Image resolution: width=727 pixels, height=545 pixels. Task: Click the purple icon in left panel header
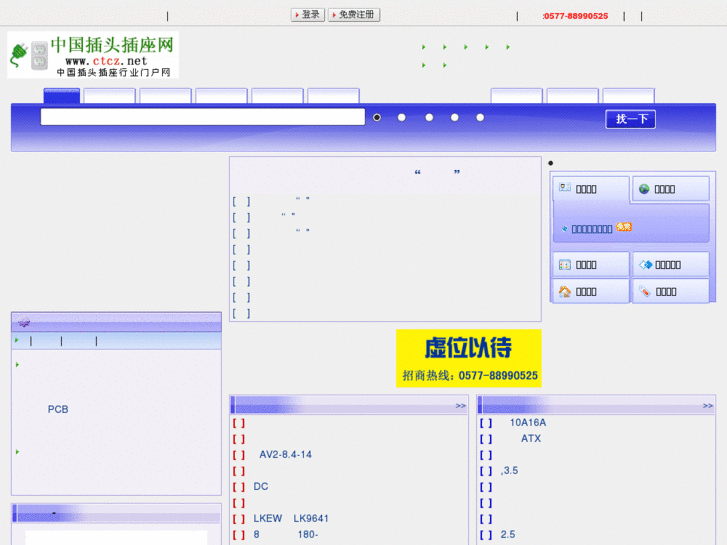pos(24,322)
